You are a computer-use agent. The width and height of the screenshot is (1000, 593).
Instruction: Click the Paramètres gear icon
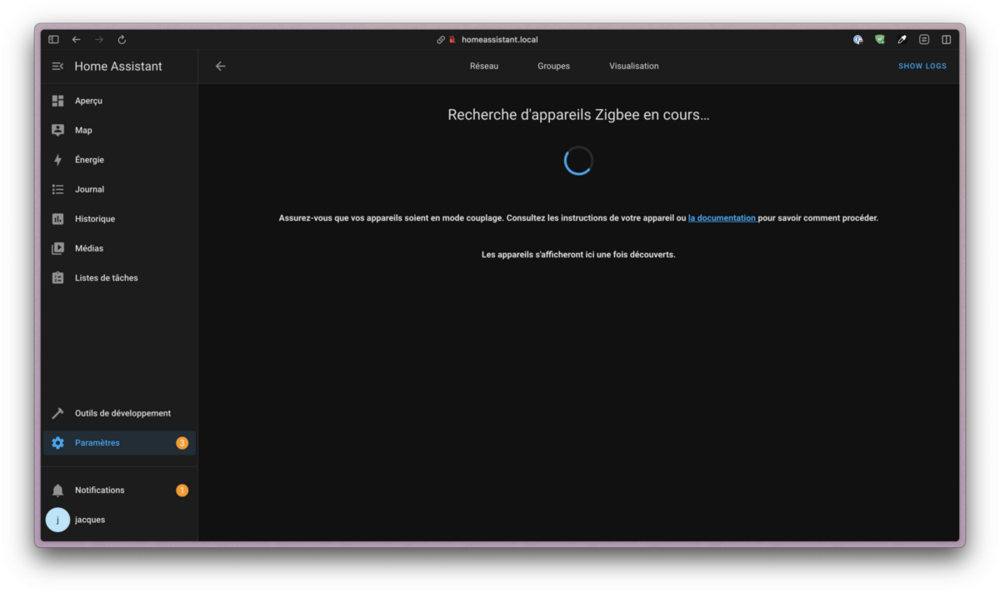pyautogui.click(x=58, y=443)
